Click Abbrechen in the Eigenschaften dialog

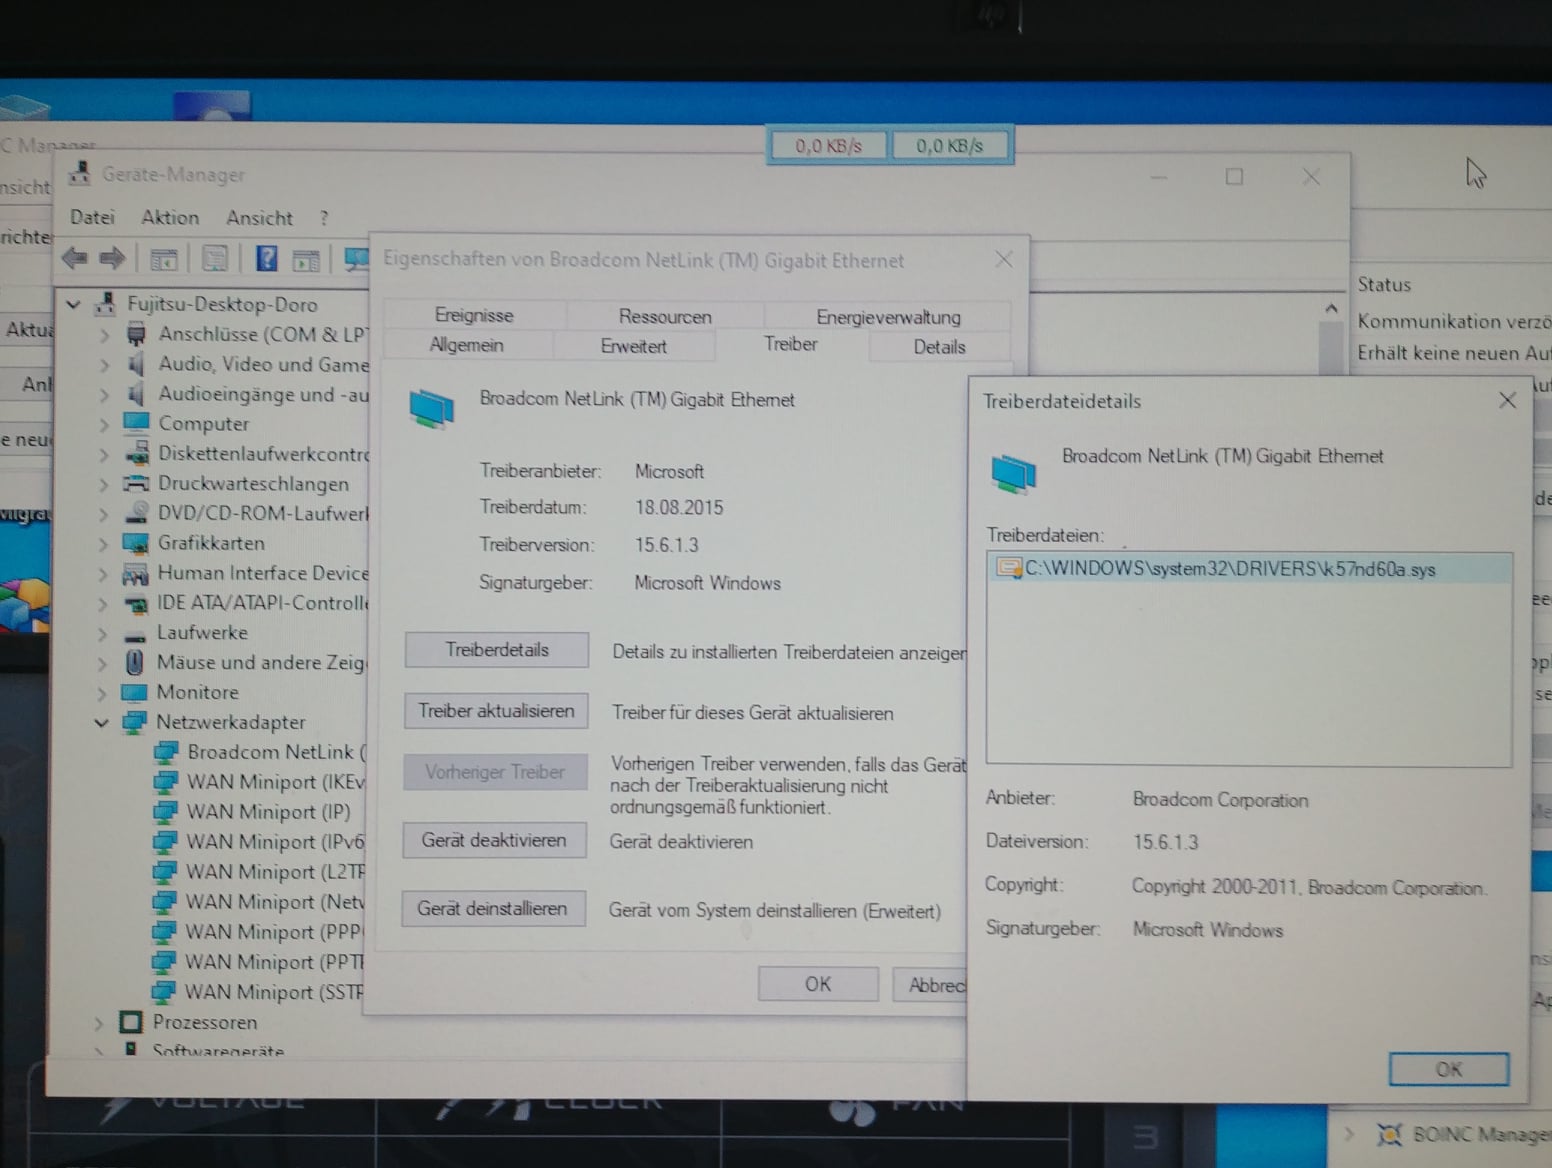click(x=931, y=985)
